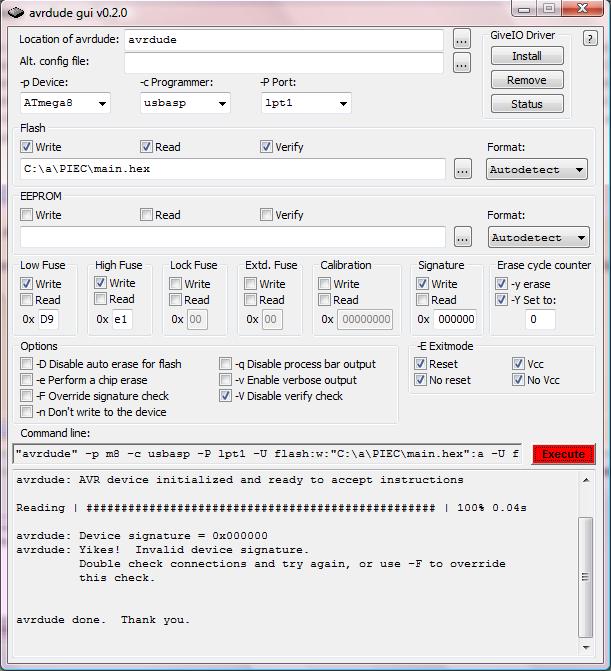Open help with the question mark button
611x671 pixels.
click(590, 39)
